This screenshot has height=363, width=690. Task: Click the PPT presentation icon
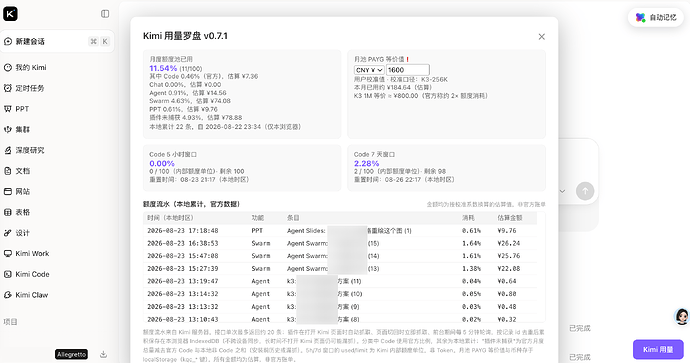(x=7, y=109)
